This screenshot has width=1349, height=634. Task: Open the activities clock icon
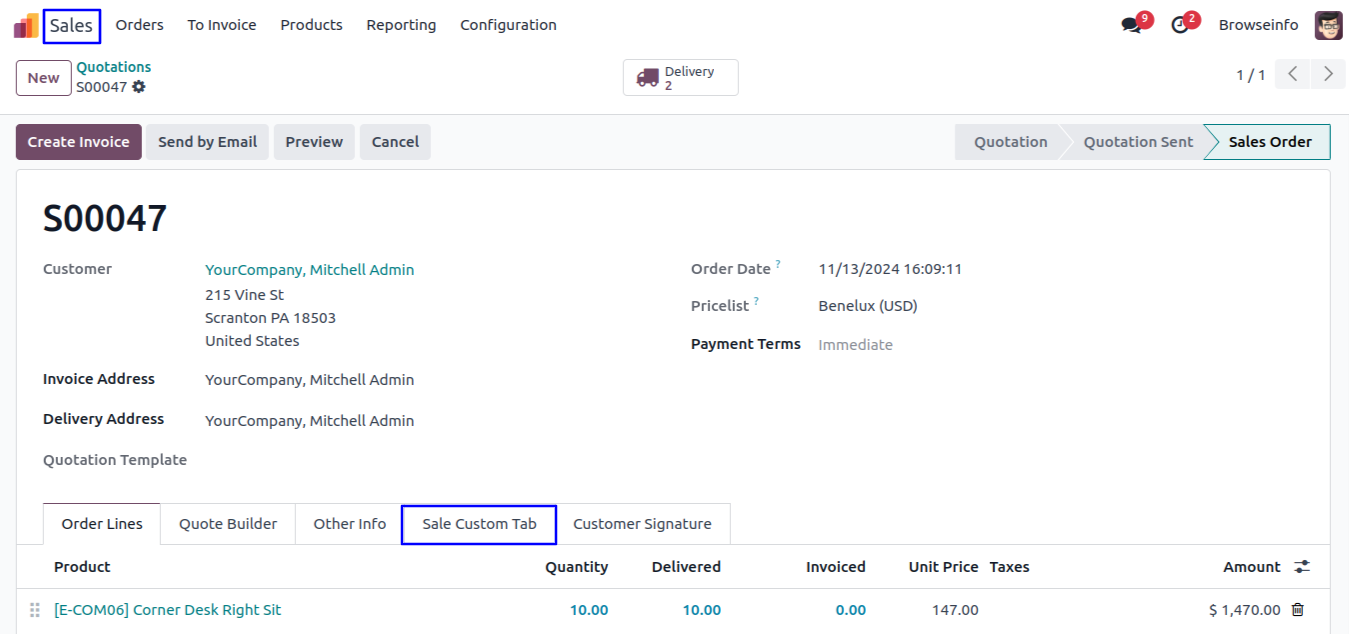[x=1180, y=26]
